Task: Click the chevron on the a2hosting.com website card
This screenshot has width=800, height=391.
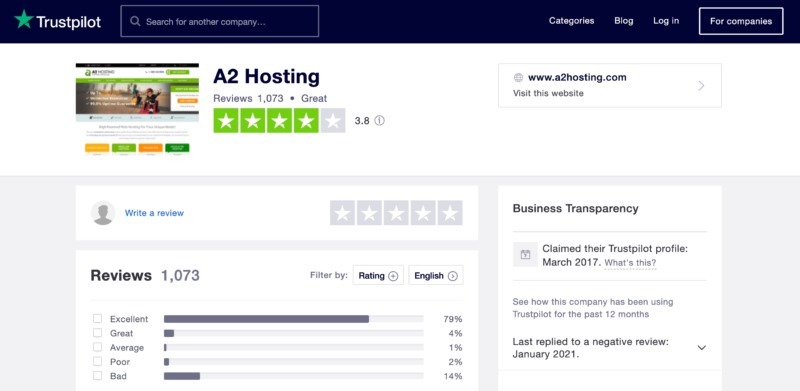Action: point(701,85)
